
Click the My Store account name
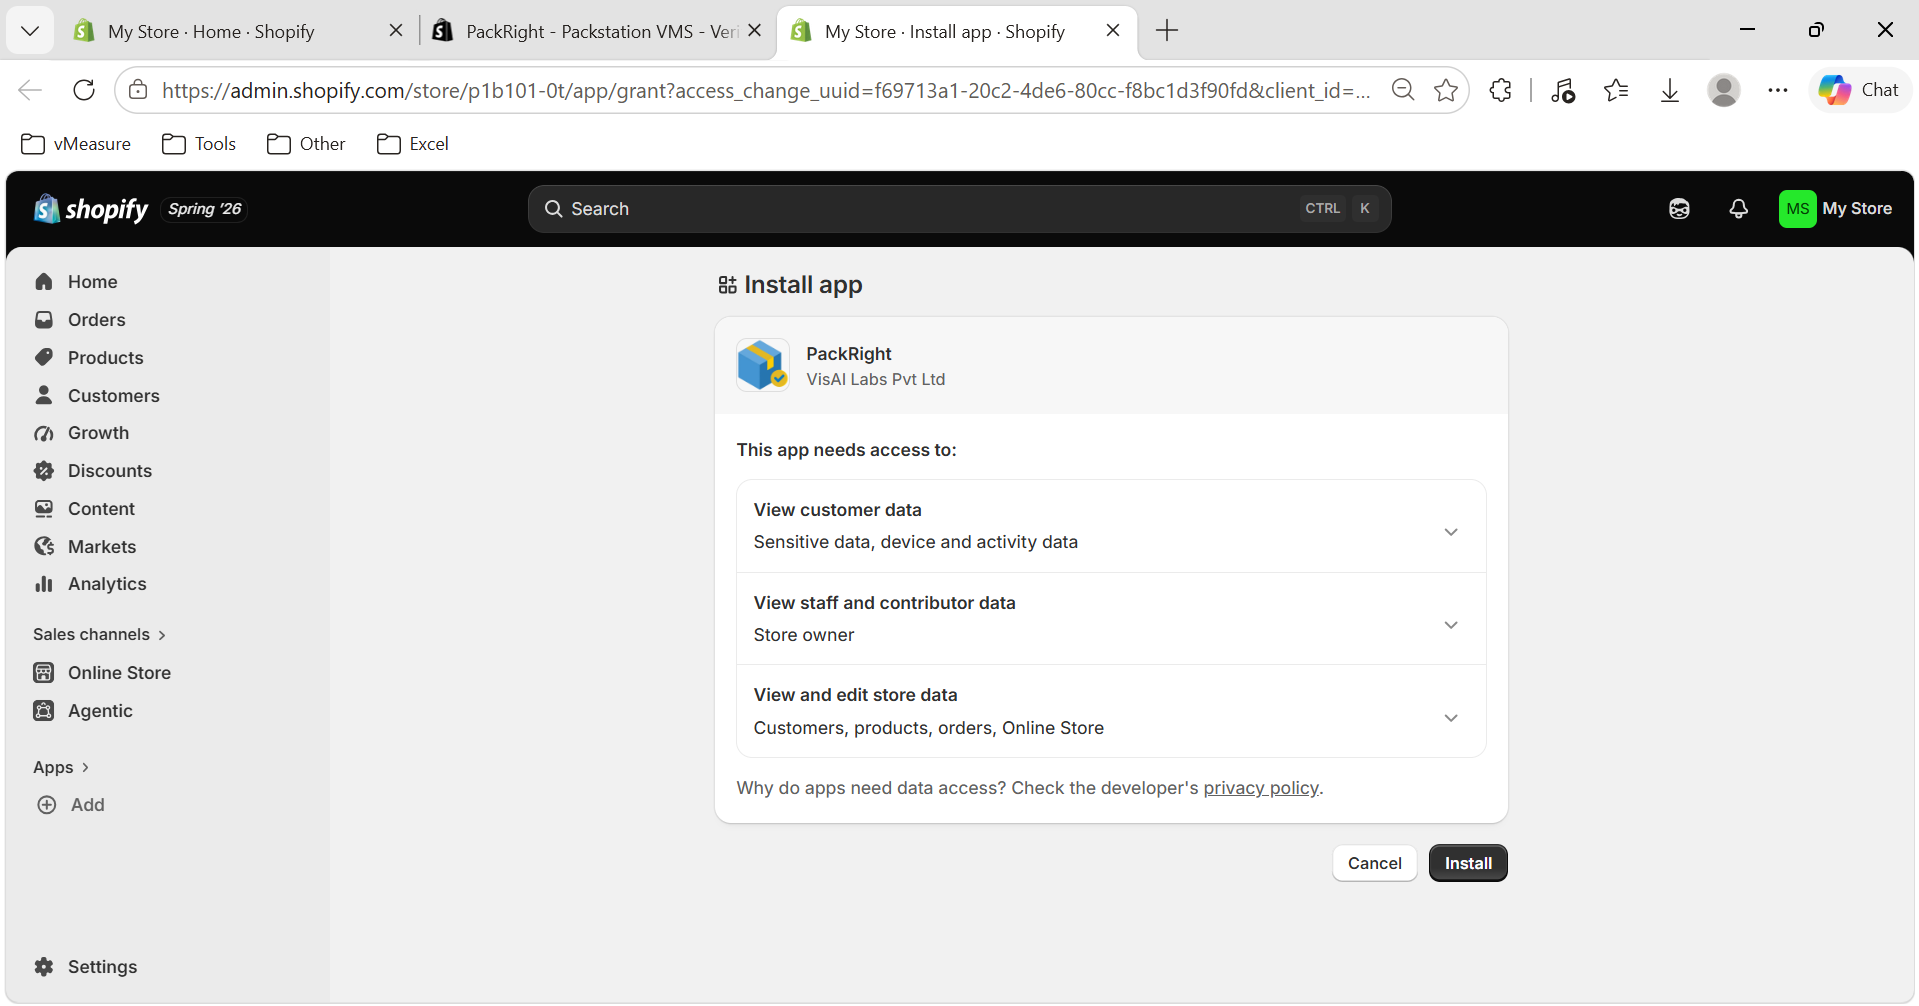point(1857,209)
